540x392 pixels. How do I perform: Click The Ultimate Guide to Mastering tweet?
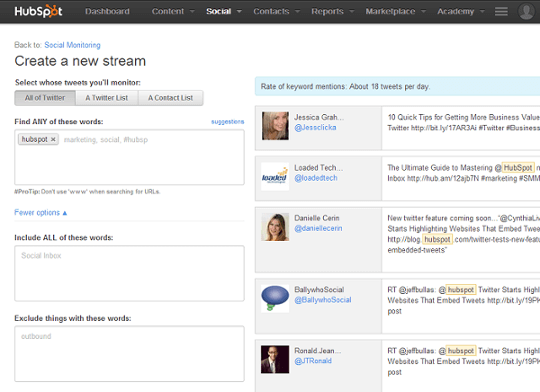(x=463, y=173)
